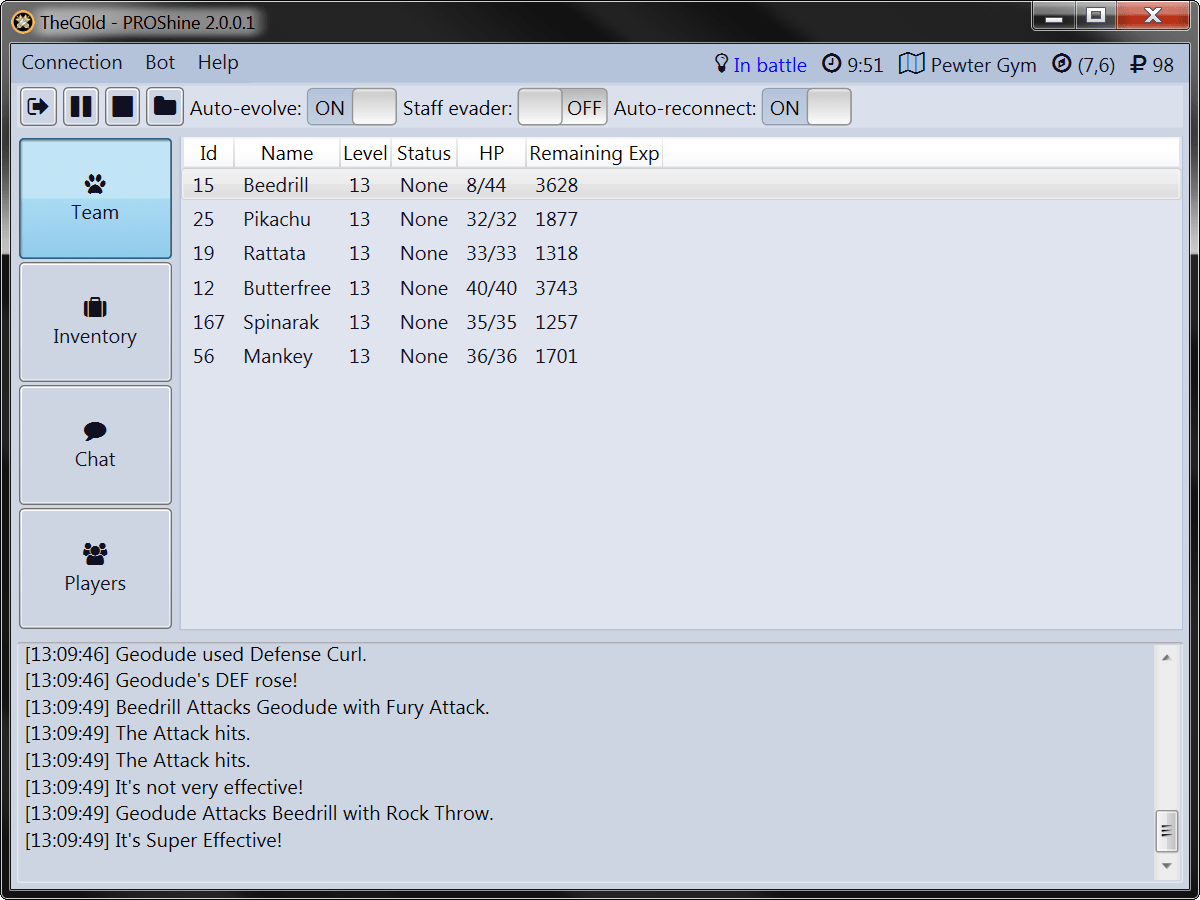
Task: Open a script via the folder icon
Action: click(x=164, y=107)
